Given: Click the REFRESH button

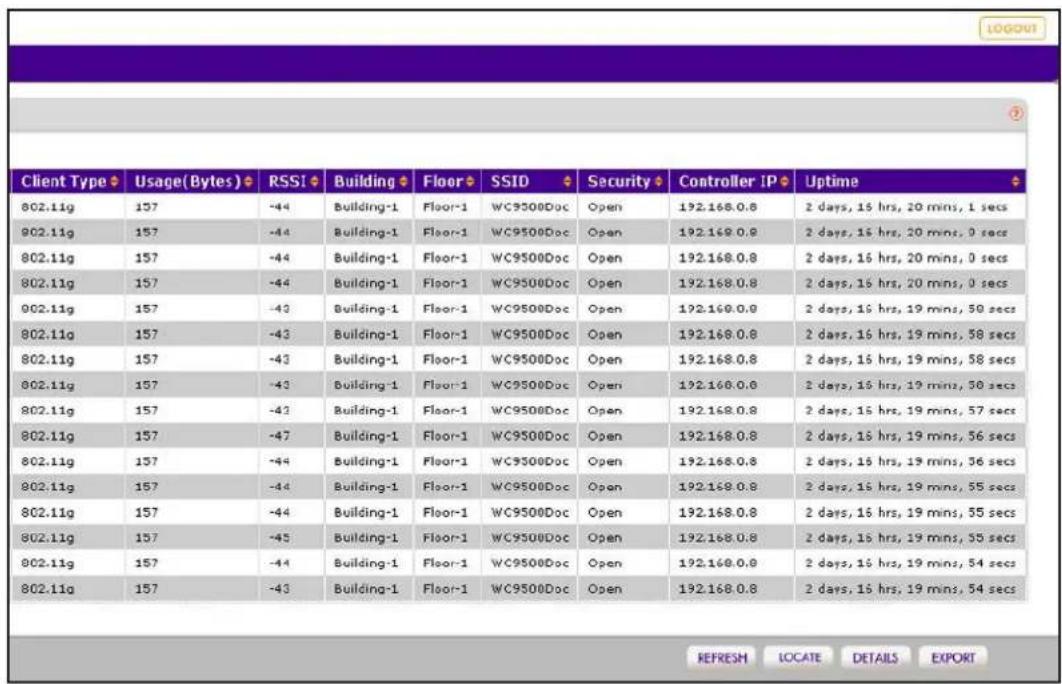Looking at the screenshot, I should click(x=722, y=658).
